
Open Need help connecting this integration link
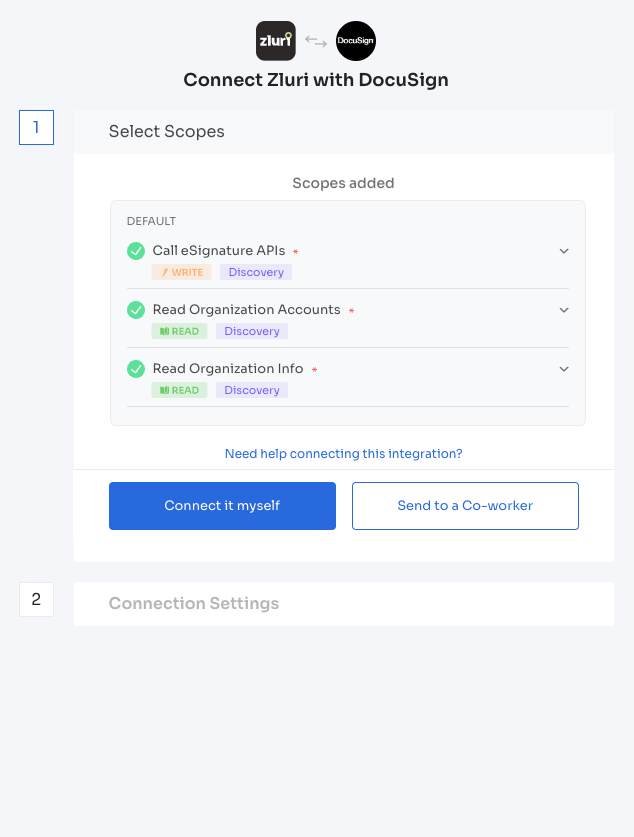344,454
